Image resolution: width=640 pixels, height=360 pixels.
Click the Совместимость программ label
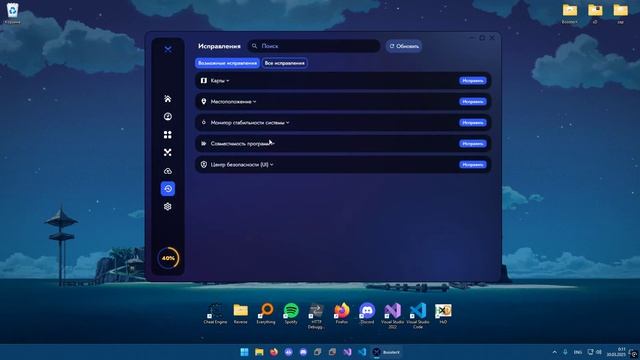(x=240, y=144)
